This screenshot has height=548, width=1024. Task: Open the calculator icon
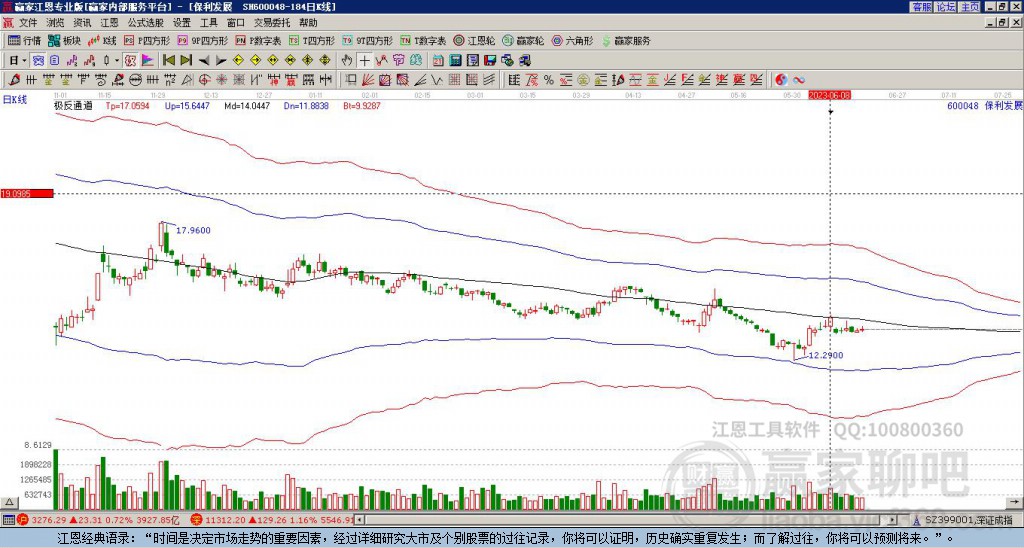455,61
